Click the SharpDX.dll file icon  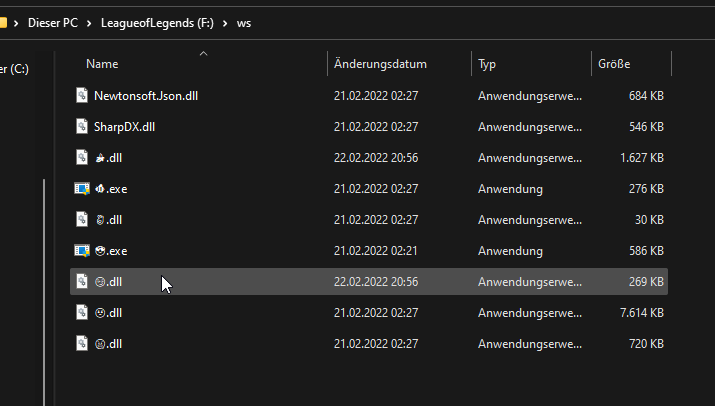coord(82,126)
